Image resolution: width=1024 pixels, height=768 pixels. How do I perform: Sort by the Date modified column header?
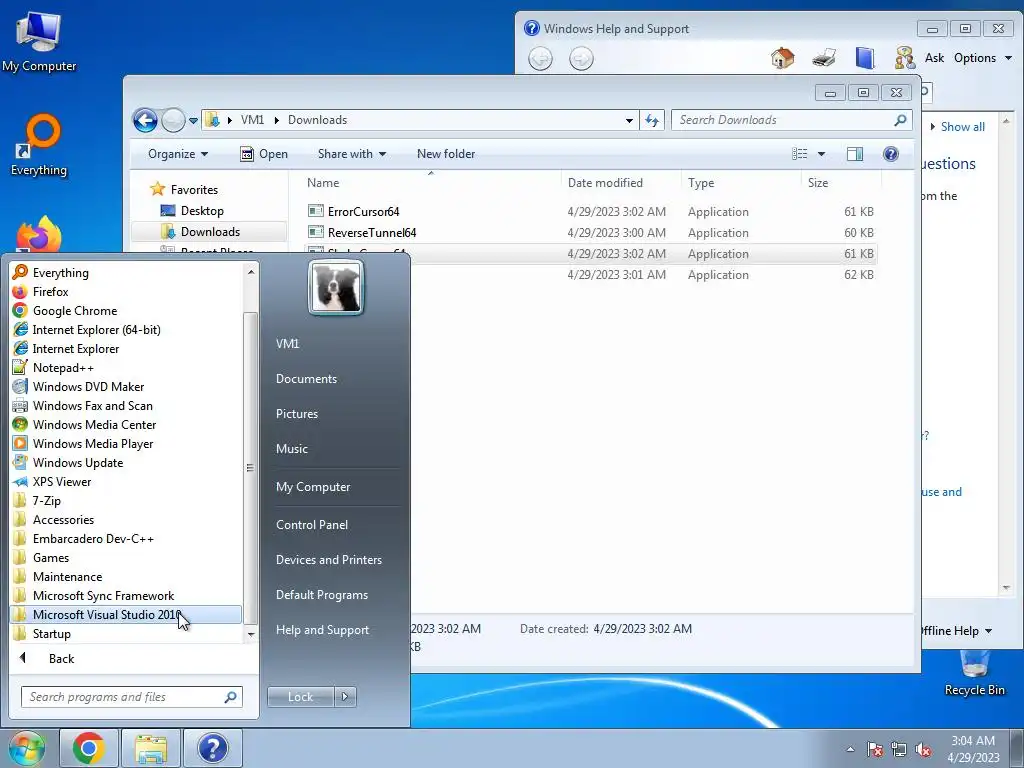(620, 183)
